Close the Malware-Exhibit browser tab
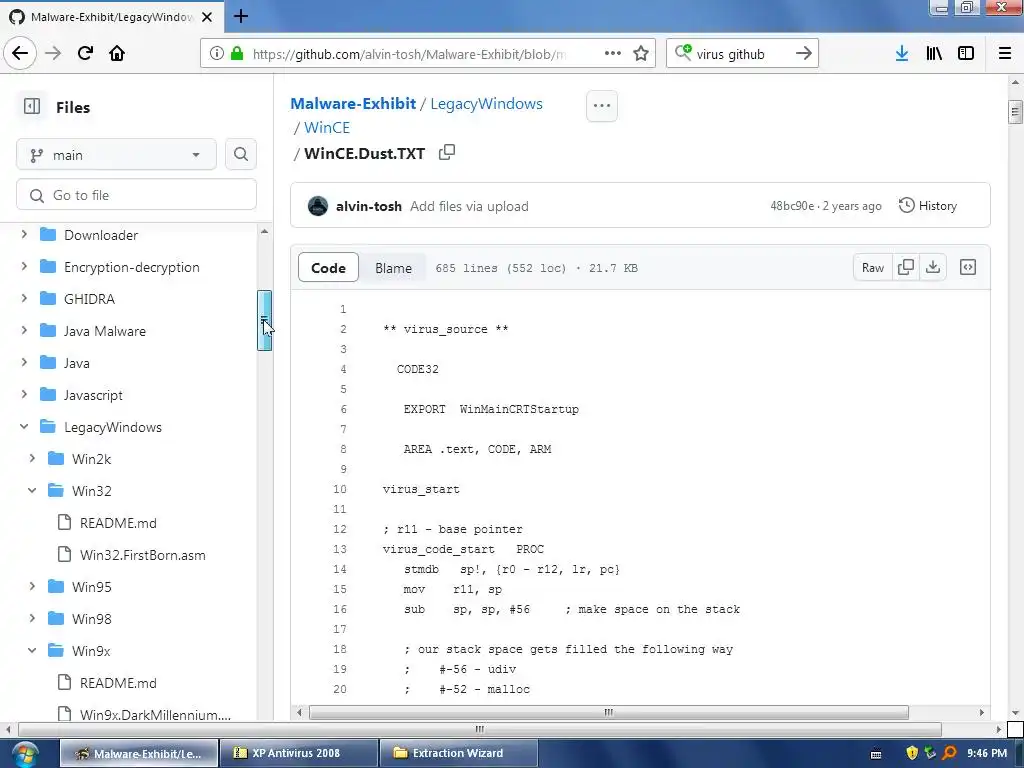Screen dimensions: 1024x768 207,17
